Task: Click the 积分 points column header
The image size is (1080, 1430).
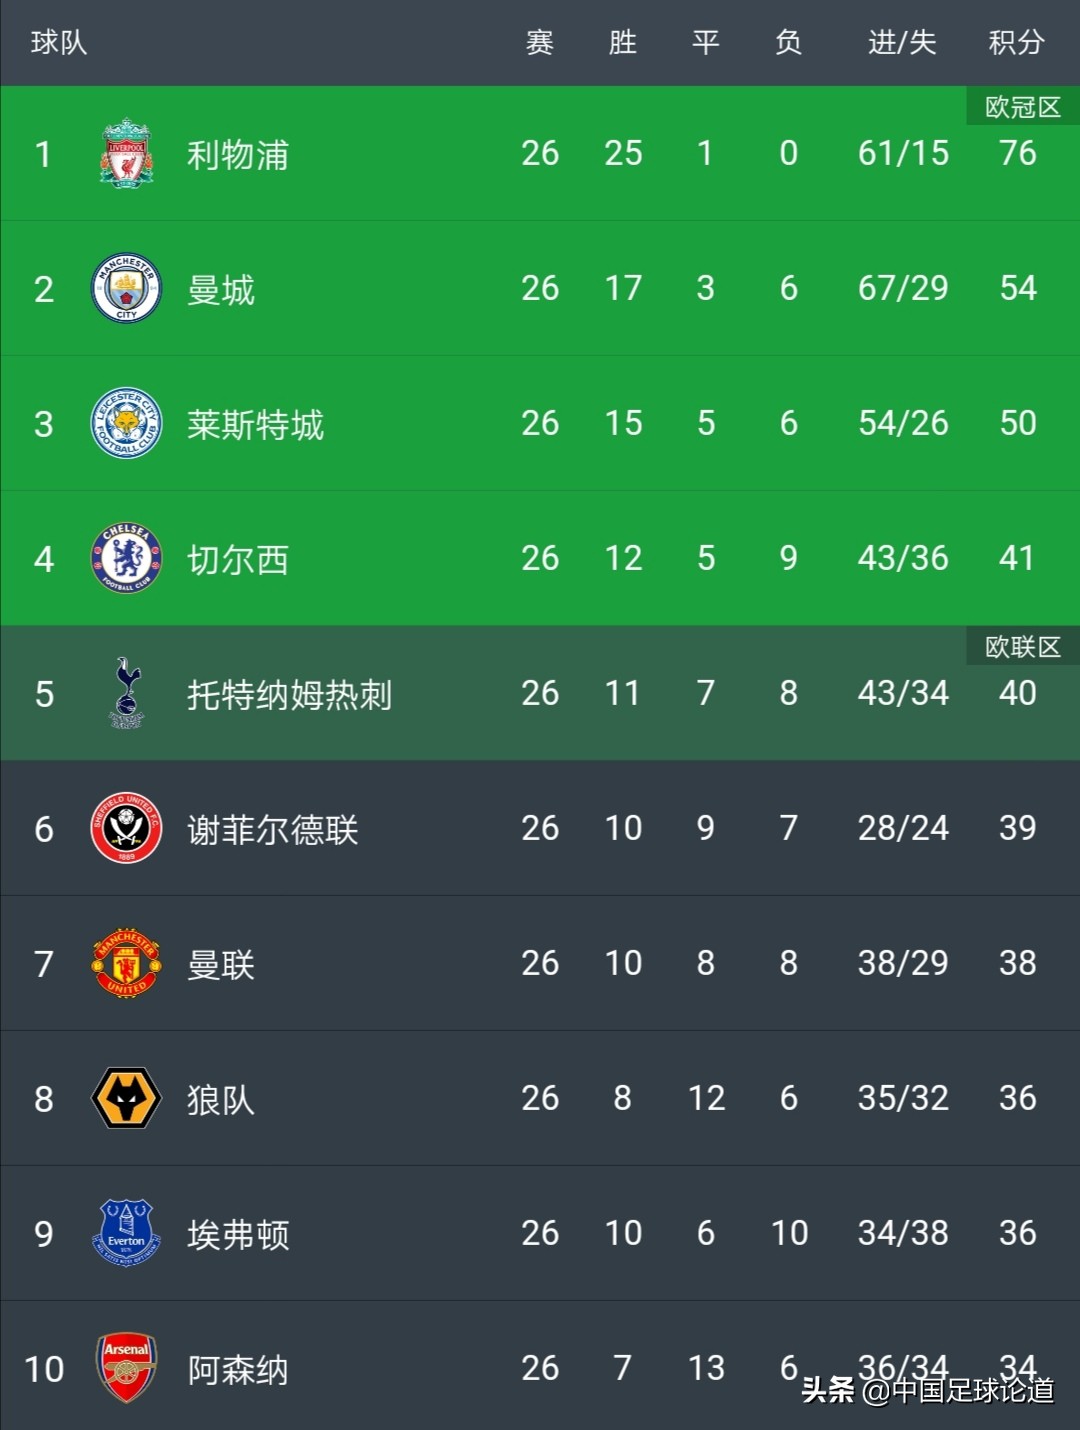Action: click(x=1017, y=42)
